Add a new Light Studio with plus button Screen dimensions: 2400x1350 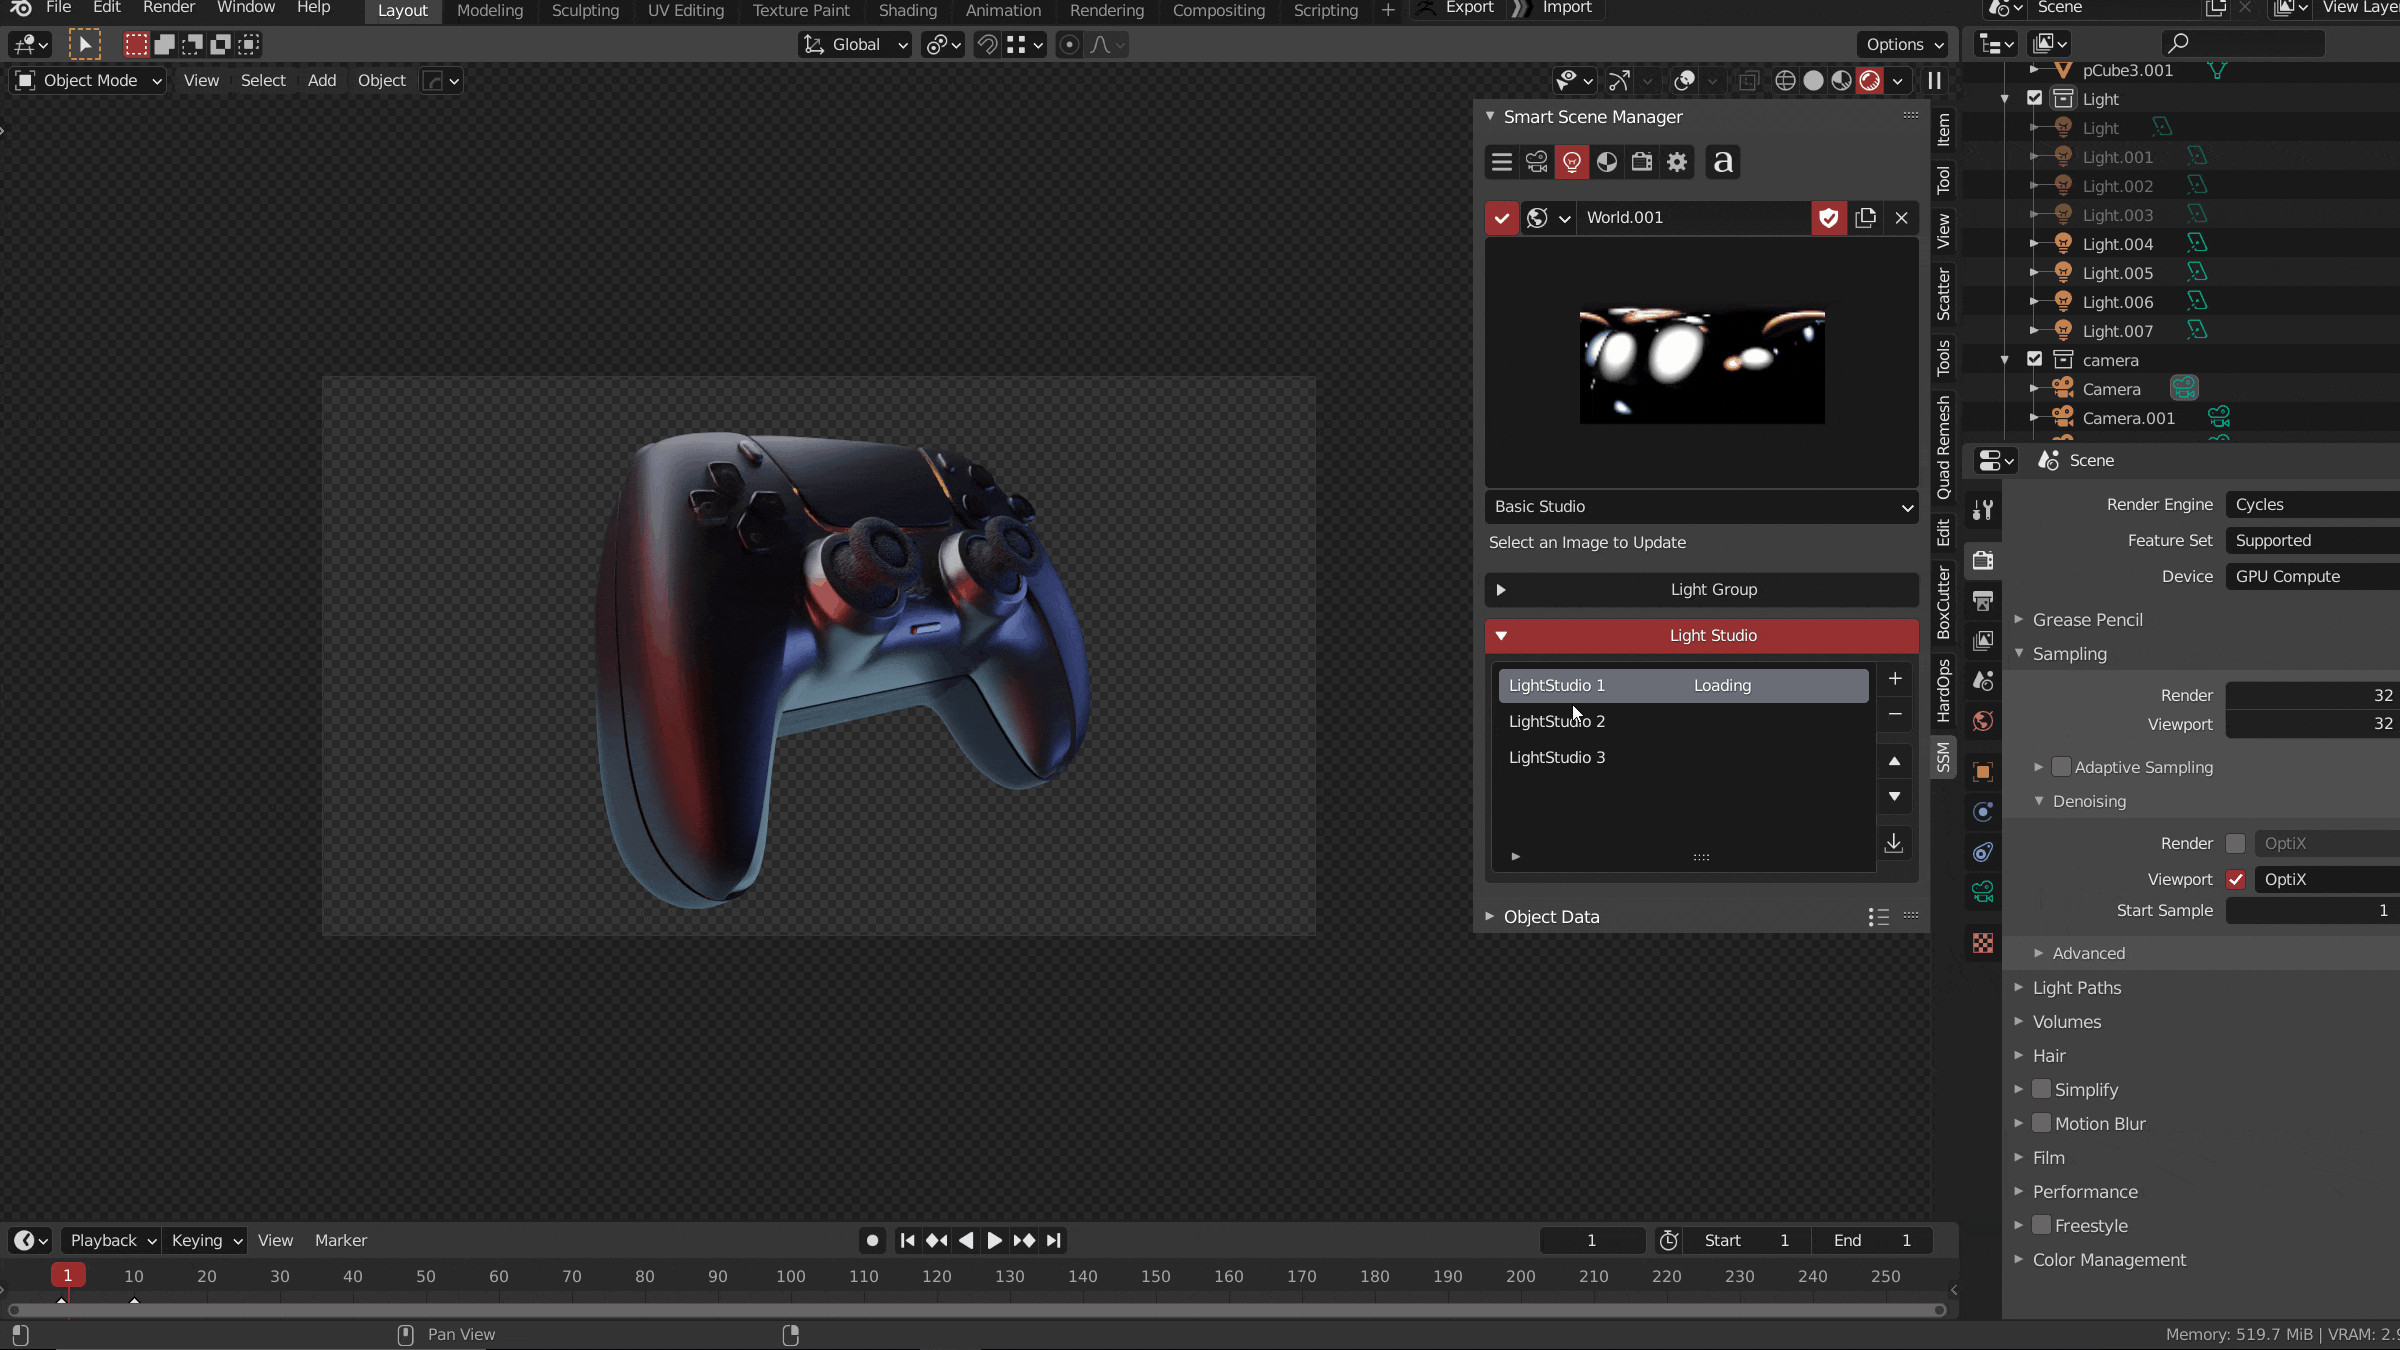[x=1894, y=679]
